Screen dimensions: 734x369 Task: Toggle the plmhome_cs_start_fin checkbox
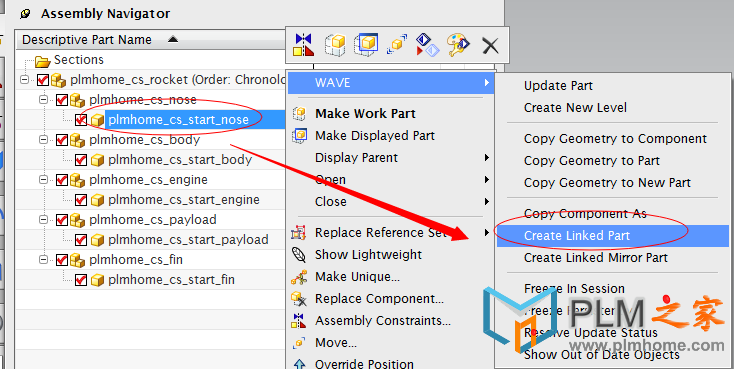click(81, 280)
